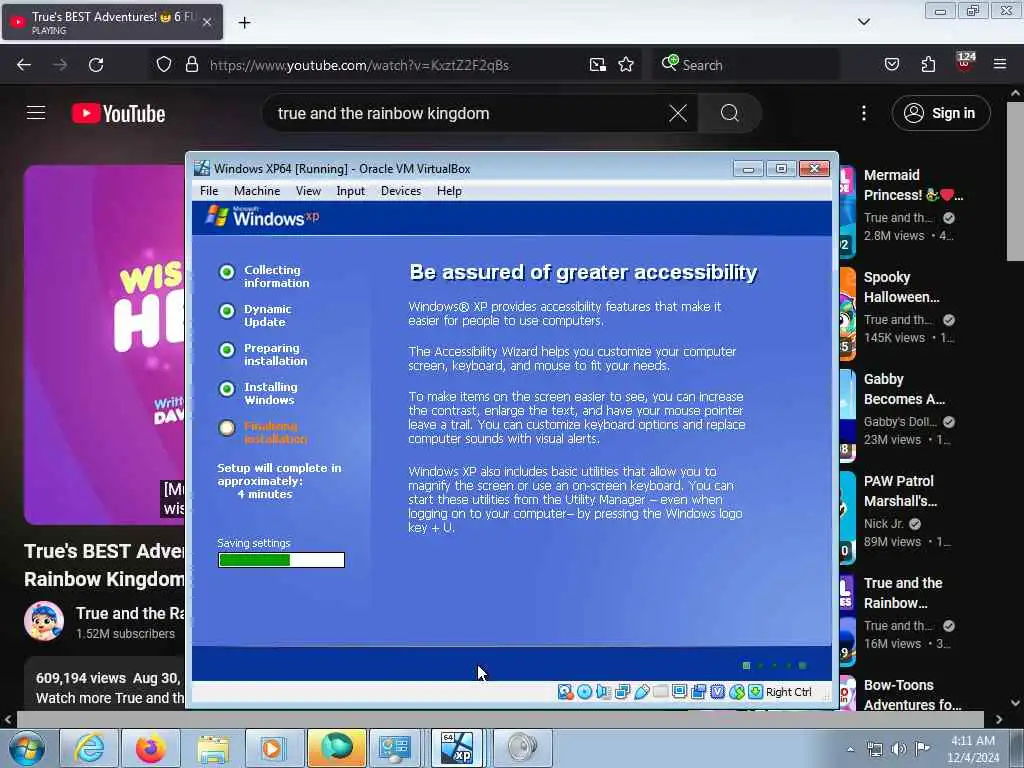The height and width of the screenshot is (768, 1024).
Task: Click the VirtualBox display status icon
Action: point(679,692)
